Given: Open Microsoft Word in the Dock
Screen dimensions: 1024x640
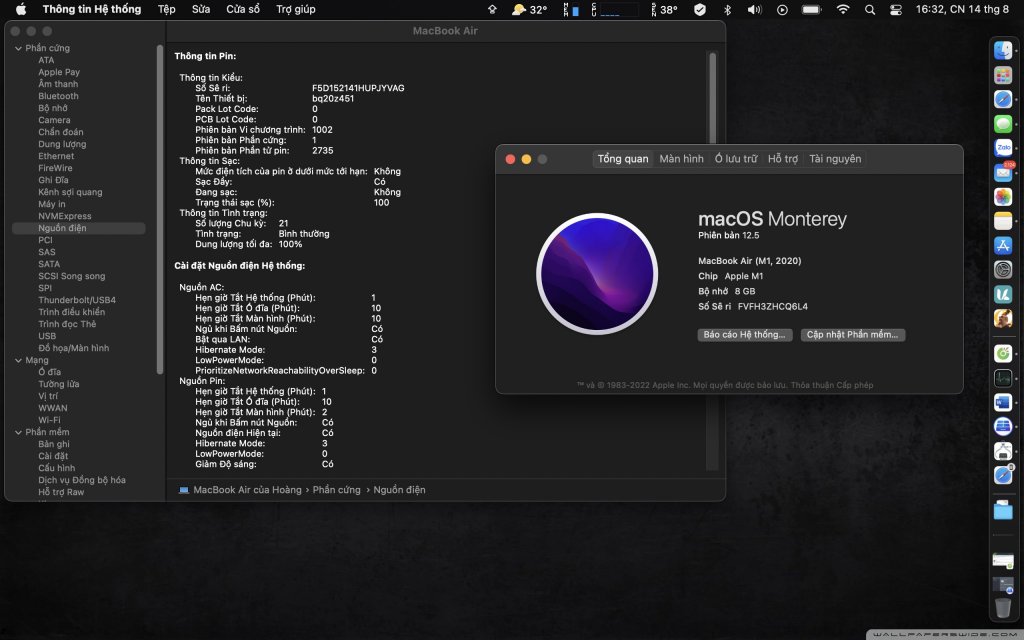Looking at the screenshot, I should (1003, 402).
